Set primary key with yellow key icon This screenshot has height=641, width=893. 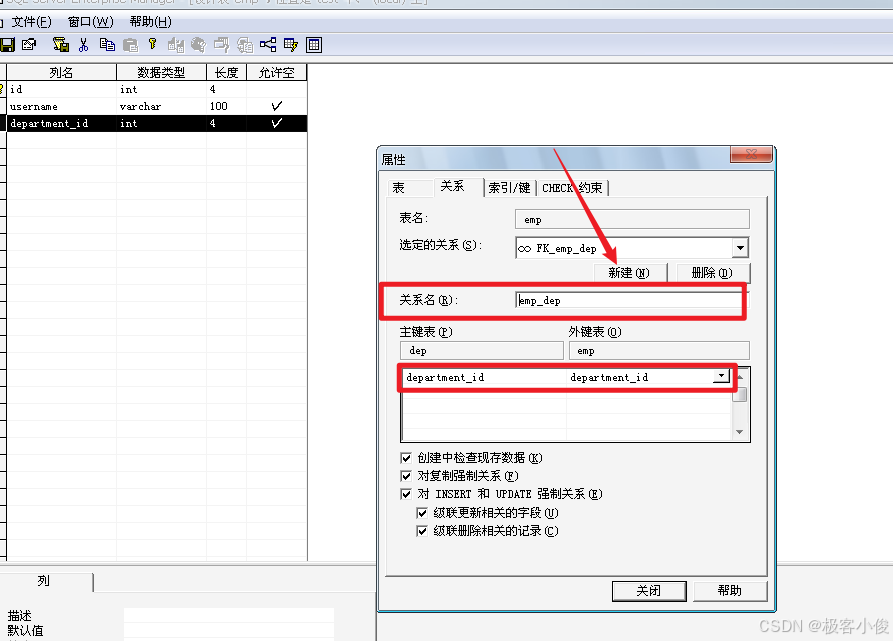click(x=152, y=44)
